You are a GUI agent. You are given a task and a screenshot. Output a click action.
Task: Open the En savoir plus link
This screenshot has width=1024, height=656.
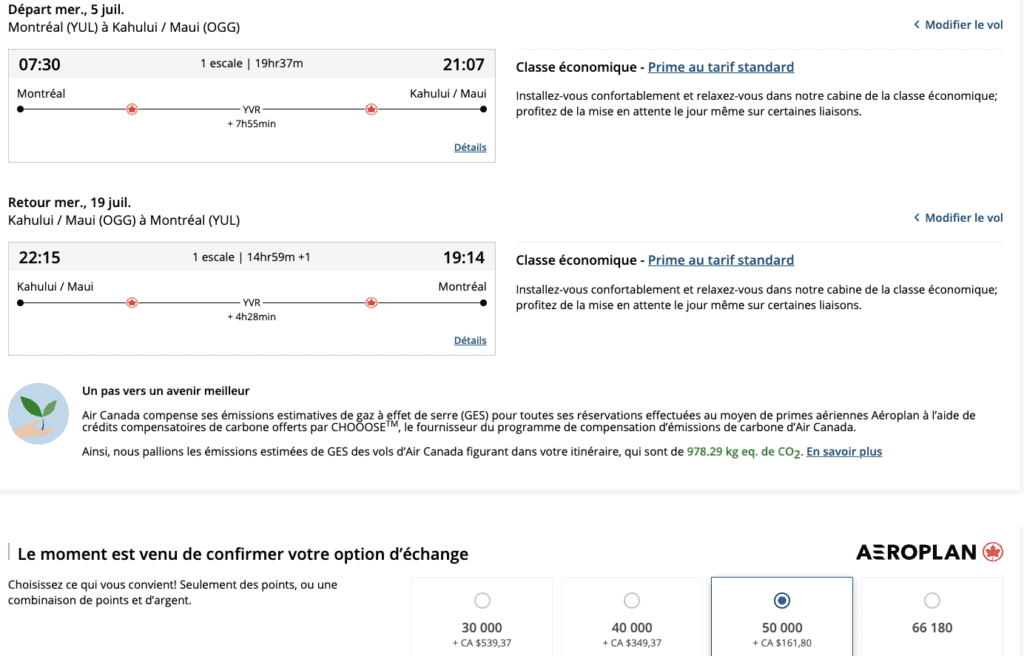point(844,452)
